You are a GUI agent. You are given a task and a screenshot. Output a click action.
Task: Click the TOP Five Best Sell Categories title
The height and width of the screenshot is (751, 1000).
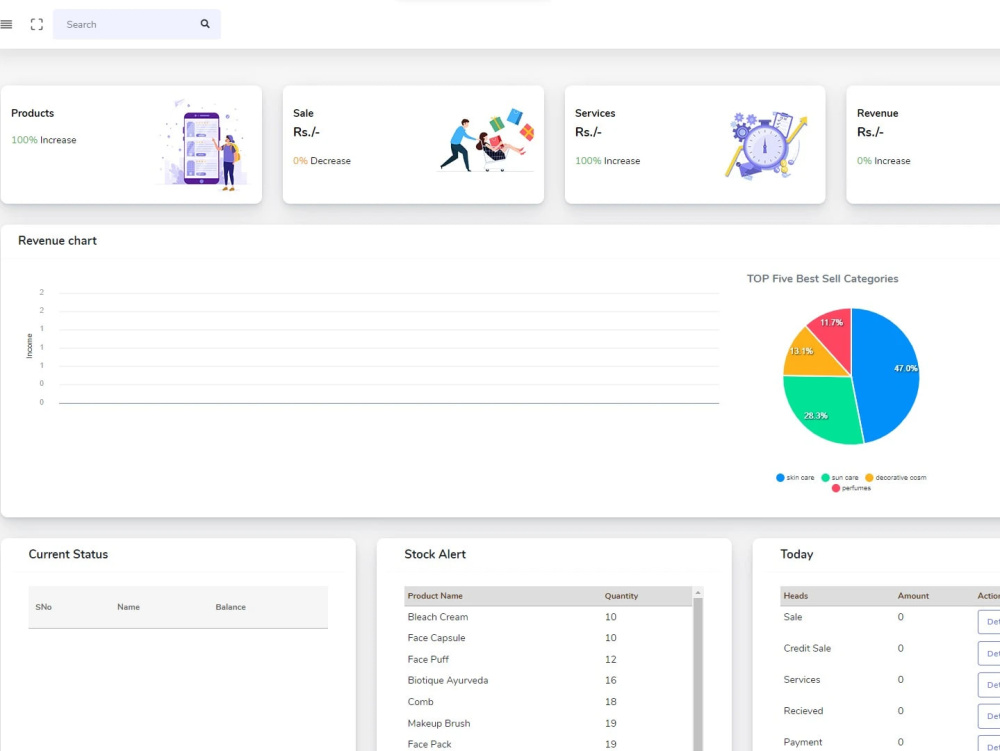822,279
